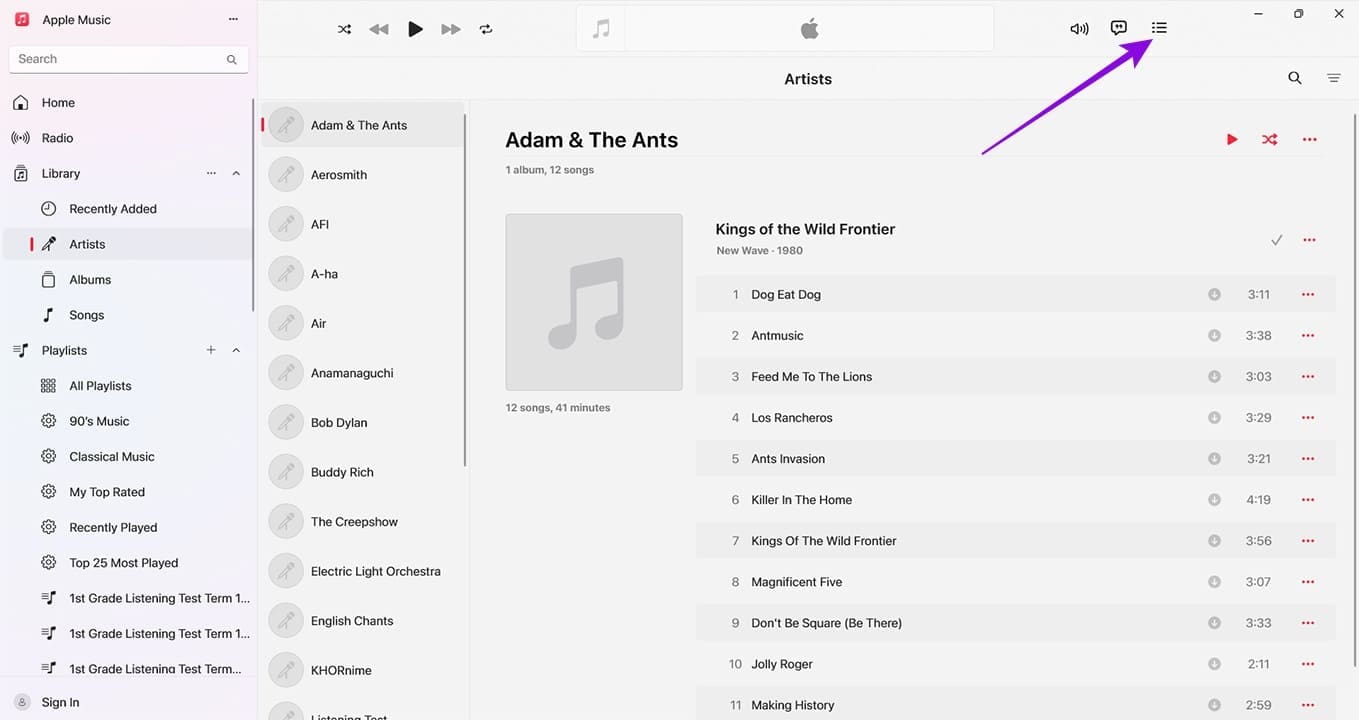The width and height of the screenshot is (1359, 720).
Task: Download Killer In The Home
Action: [x=1214, y=500]
